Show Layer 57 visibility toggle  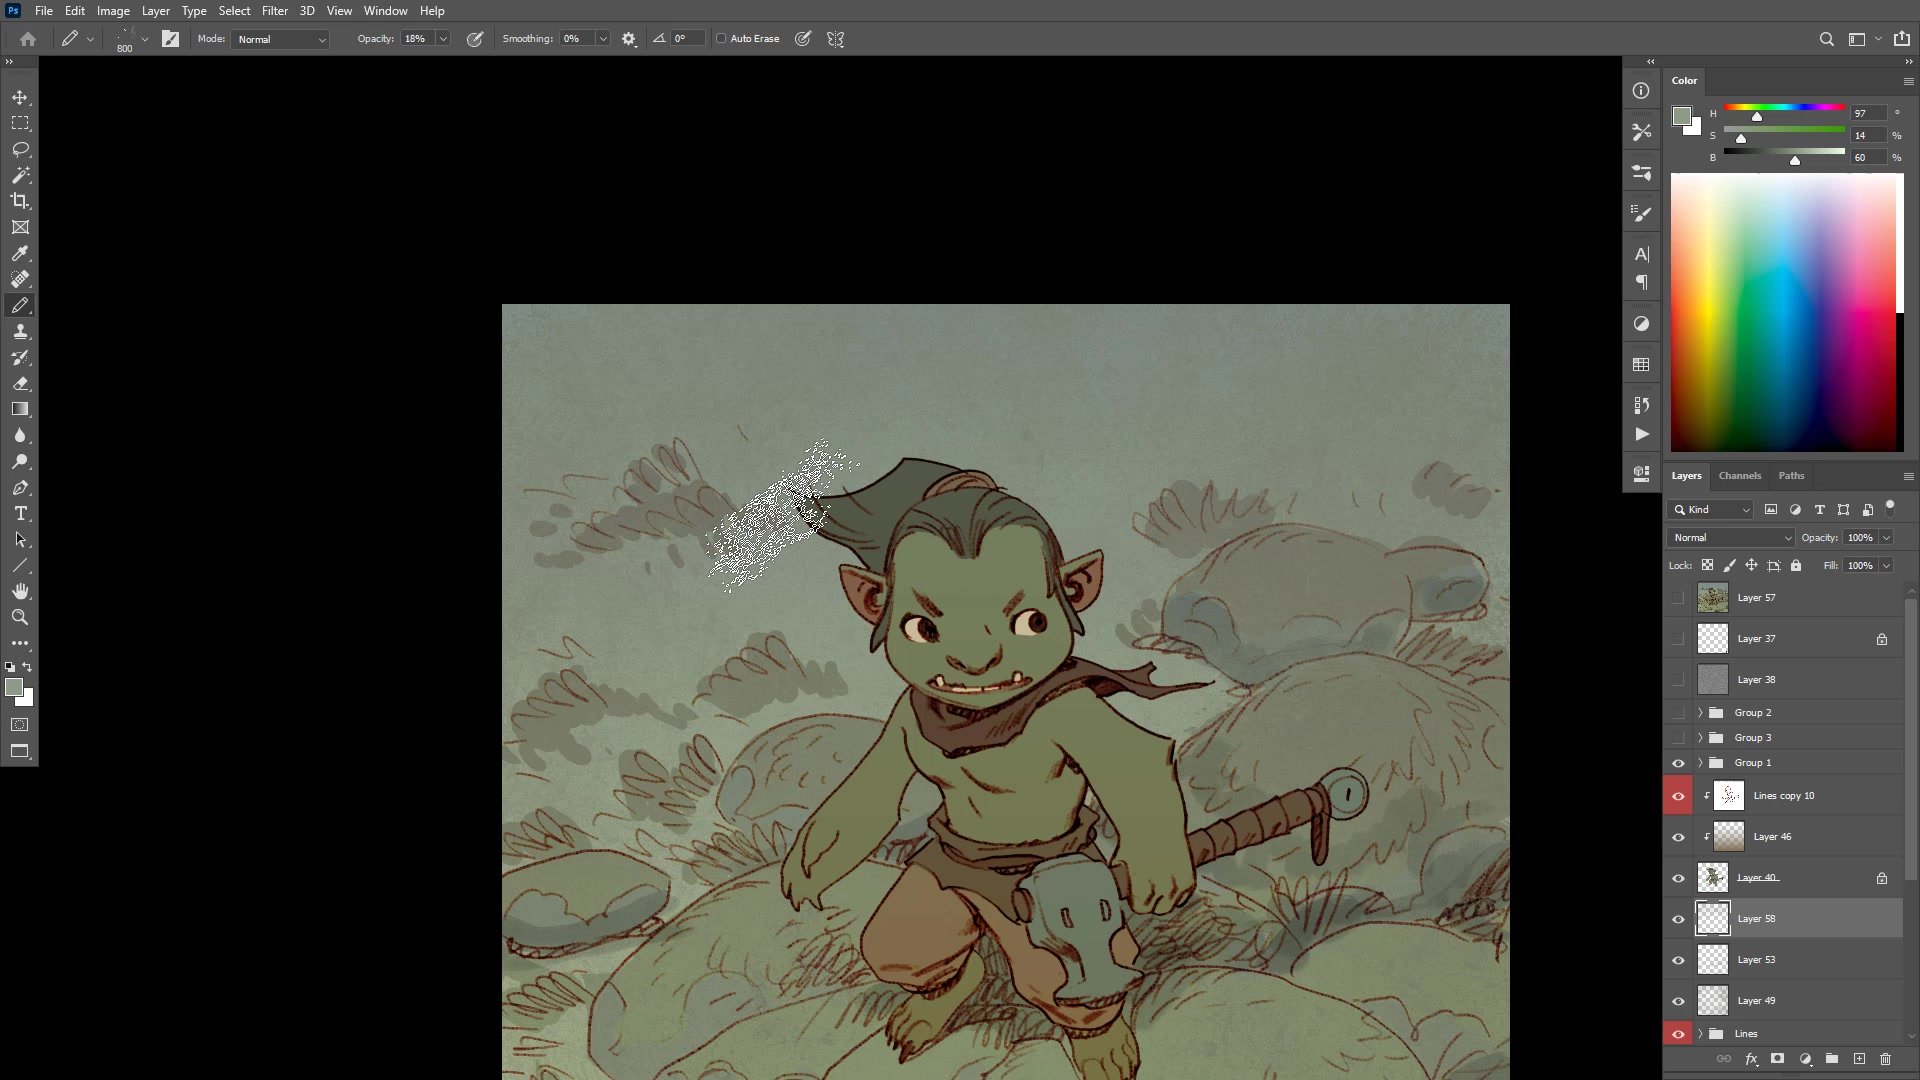tap(1678, 598)
